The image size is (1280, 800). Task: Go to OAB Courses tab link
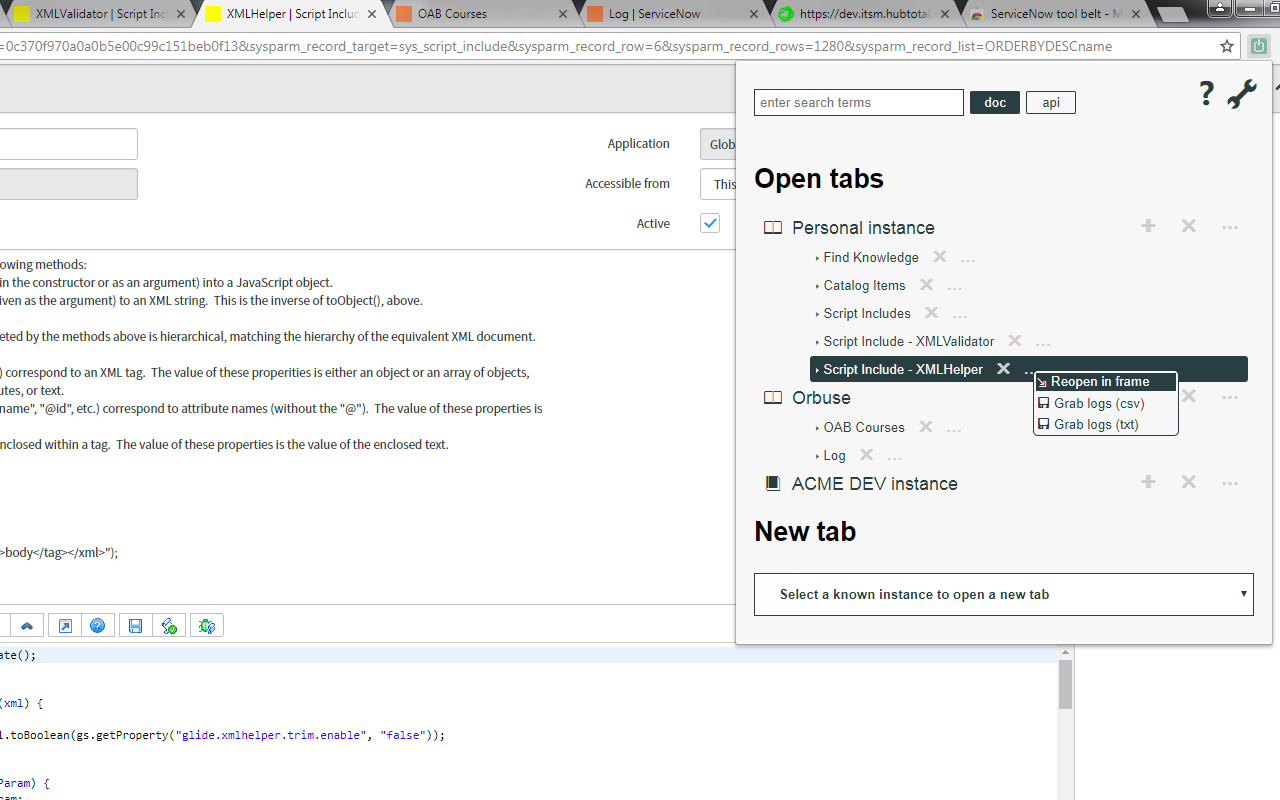pyautogui.click(x=864, y=427)
